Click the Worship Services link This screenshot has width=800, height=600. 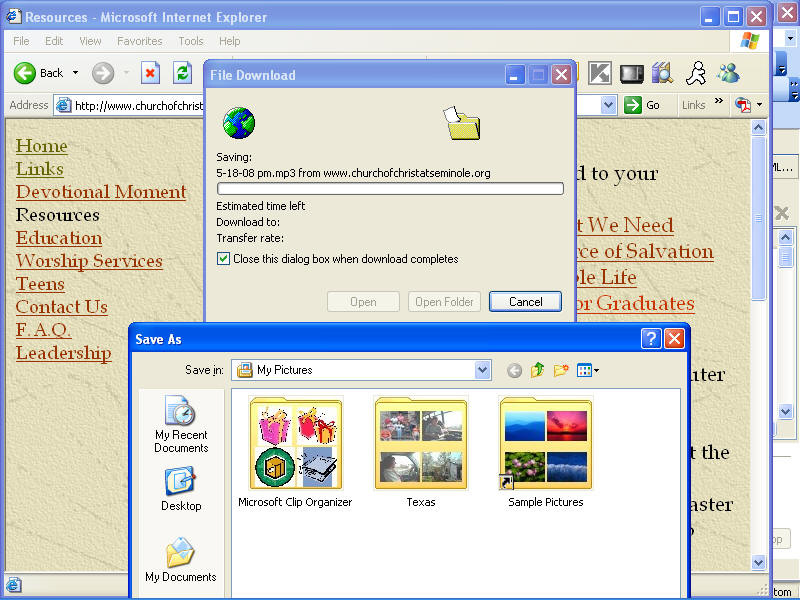tap(89, 261)
